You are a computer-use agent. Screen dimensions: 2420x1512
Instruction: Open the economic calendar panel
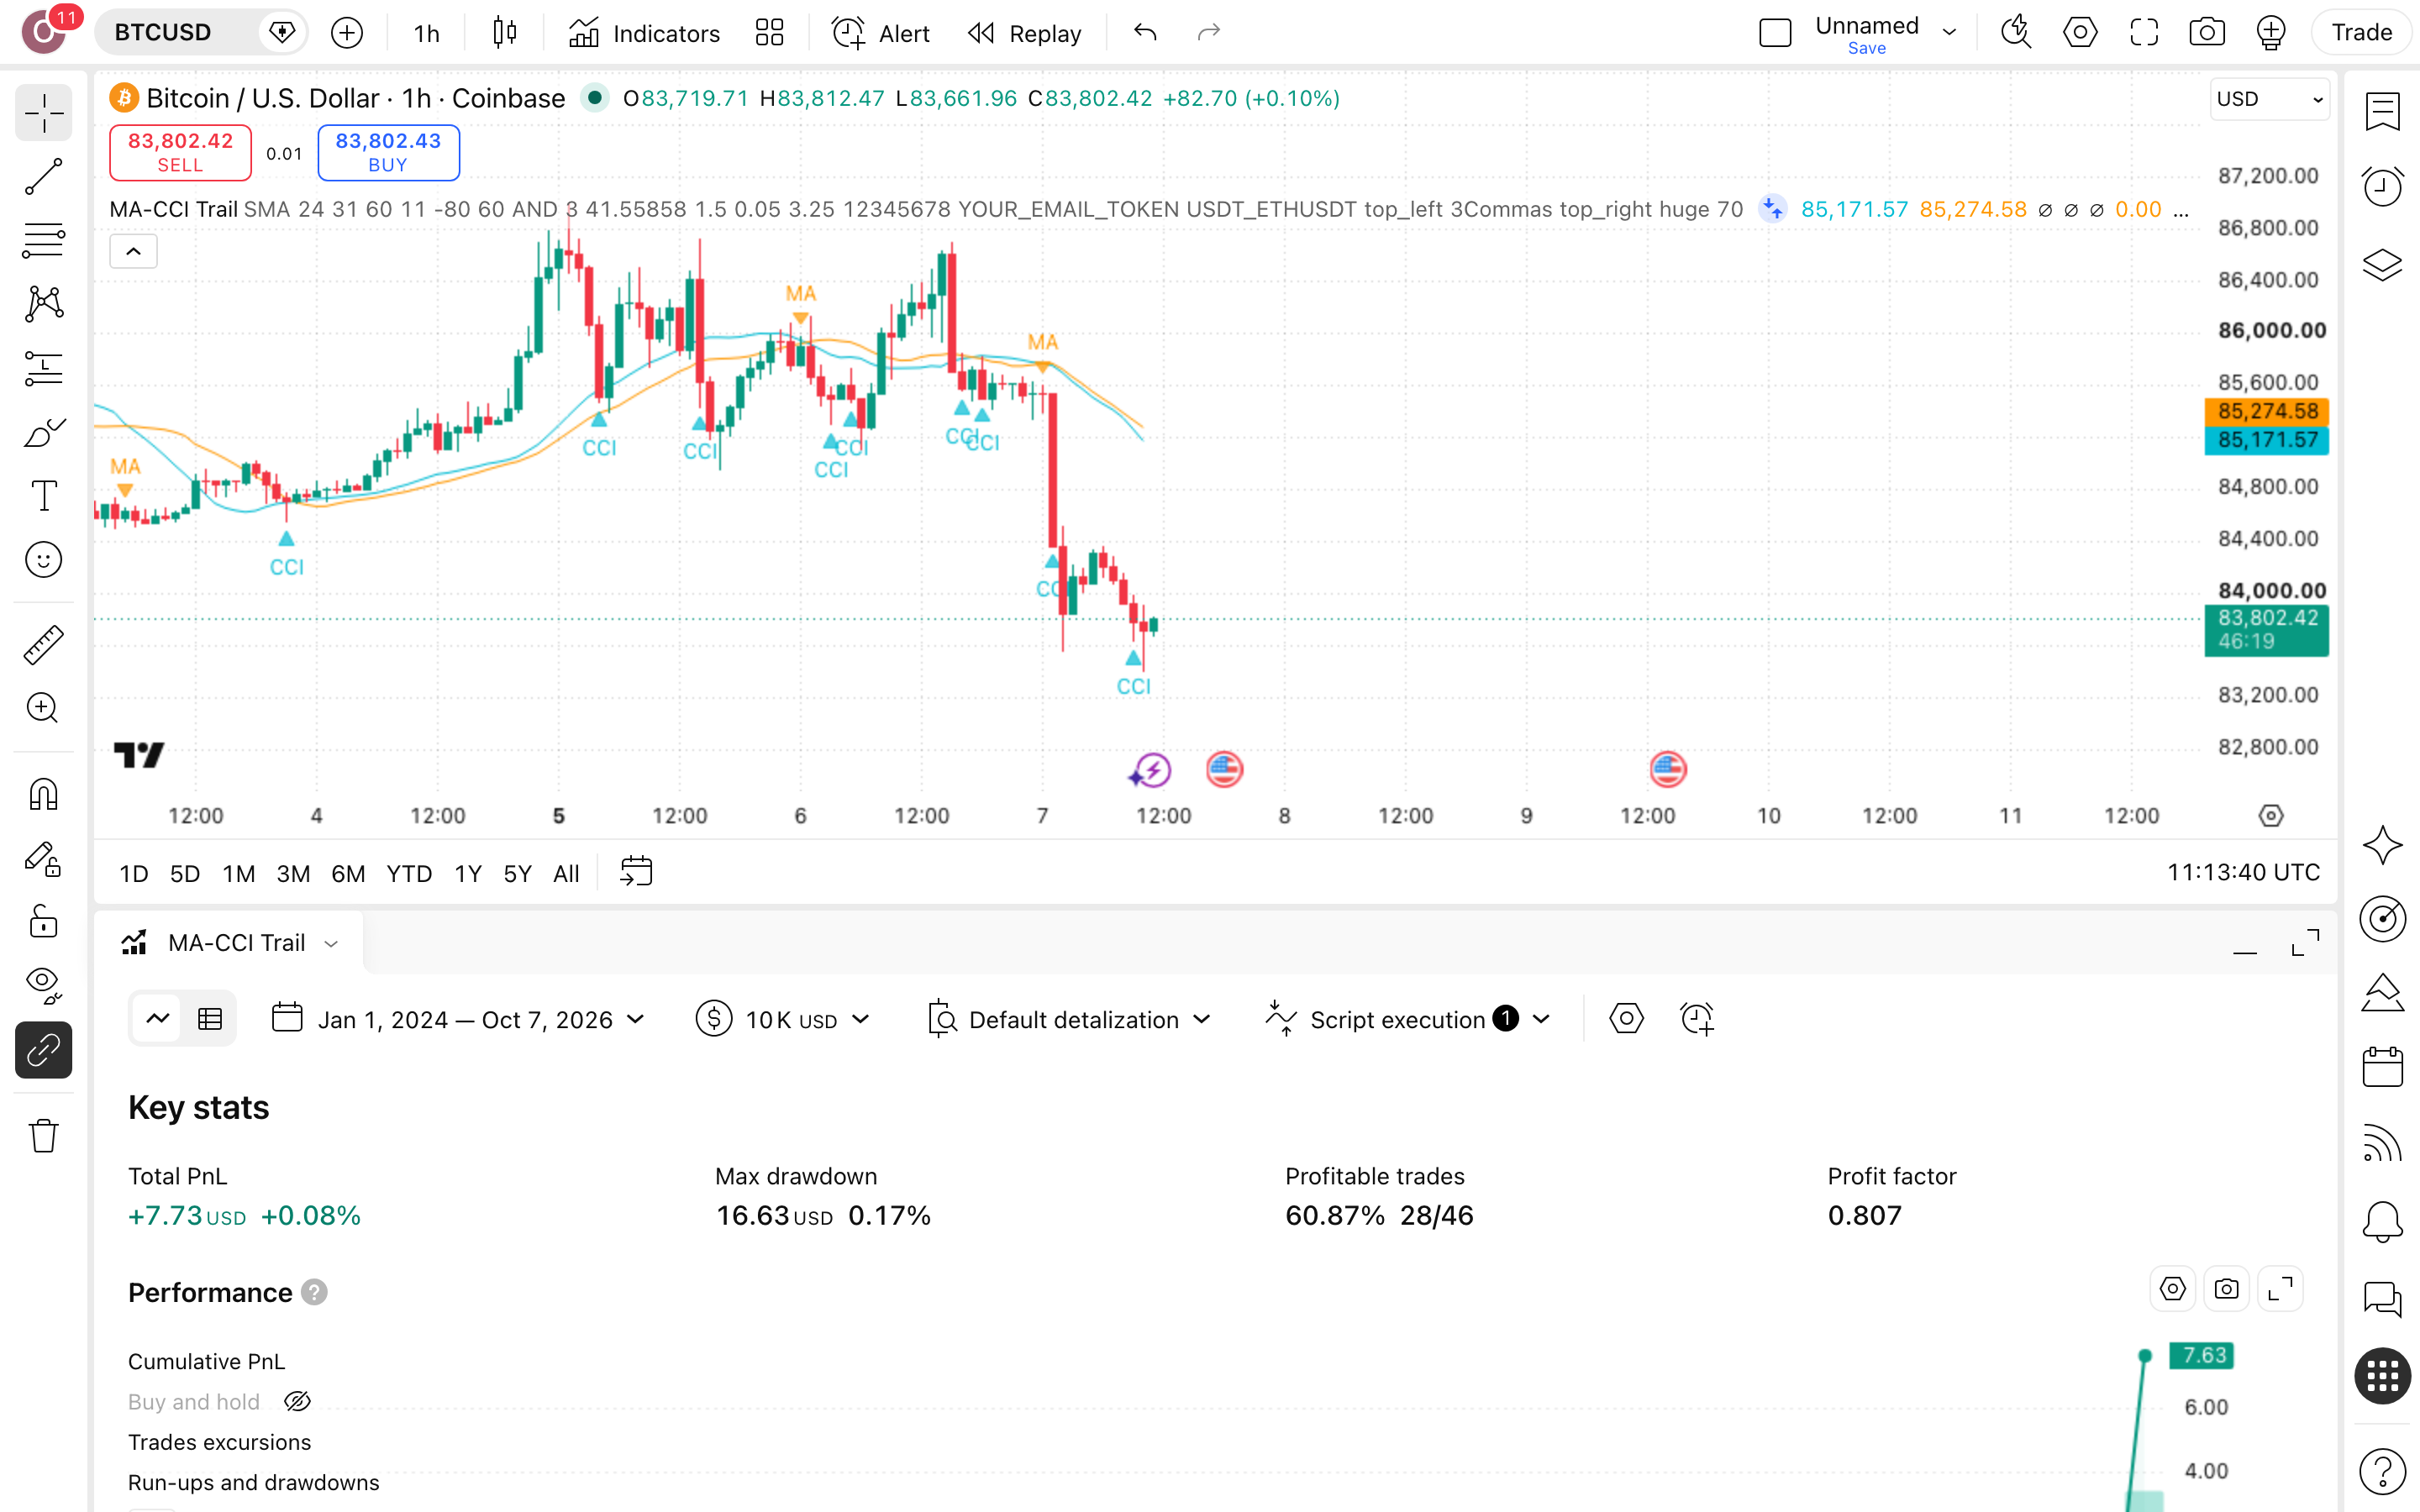[x=2382, y=1067]
